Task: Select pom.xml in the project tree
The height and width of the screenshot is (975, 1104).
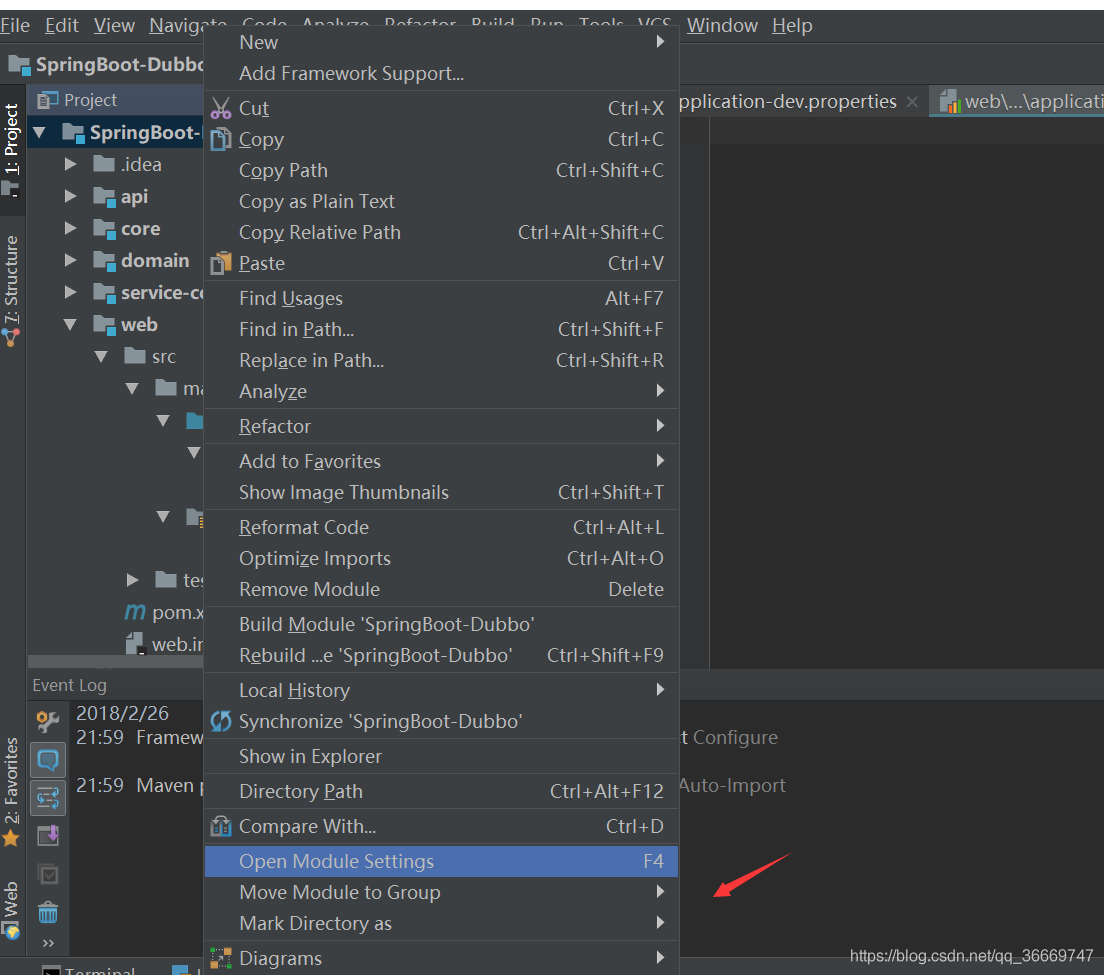Action: 170,612
